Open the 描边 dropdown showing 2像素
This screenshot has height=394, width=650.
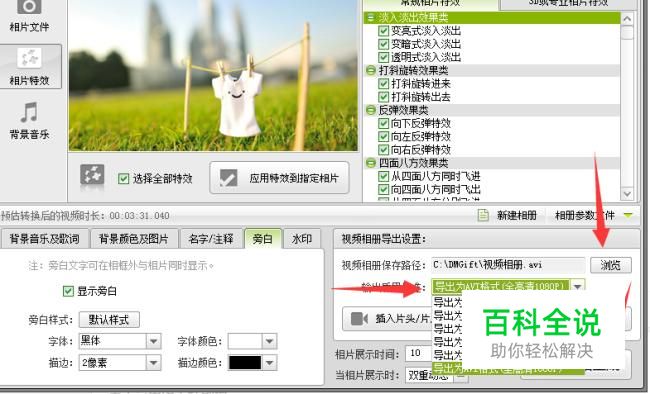pyautogui.click(x=119, y=363)
